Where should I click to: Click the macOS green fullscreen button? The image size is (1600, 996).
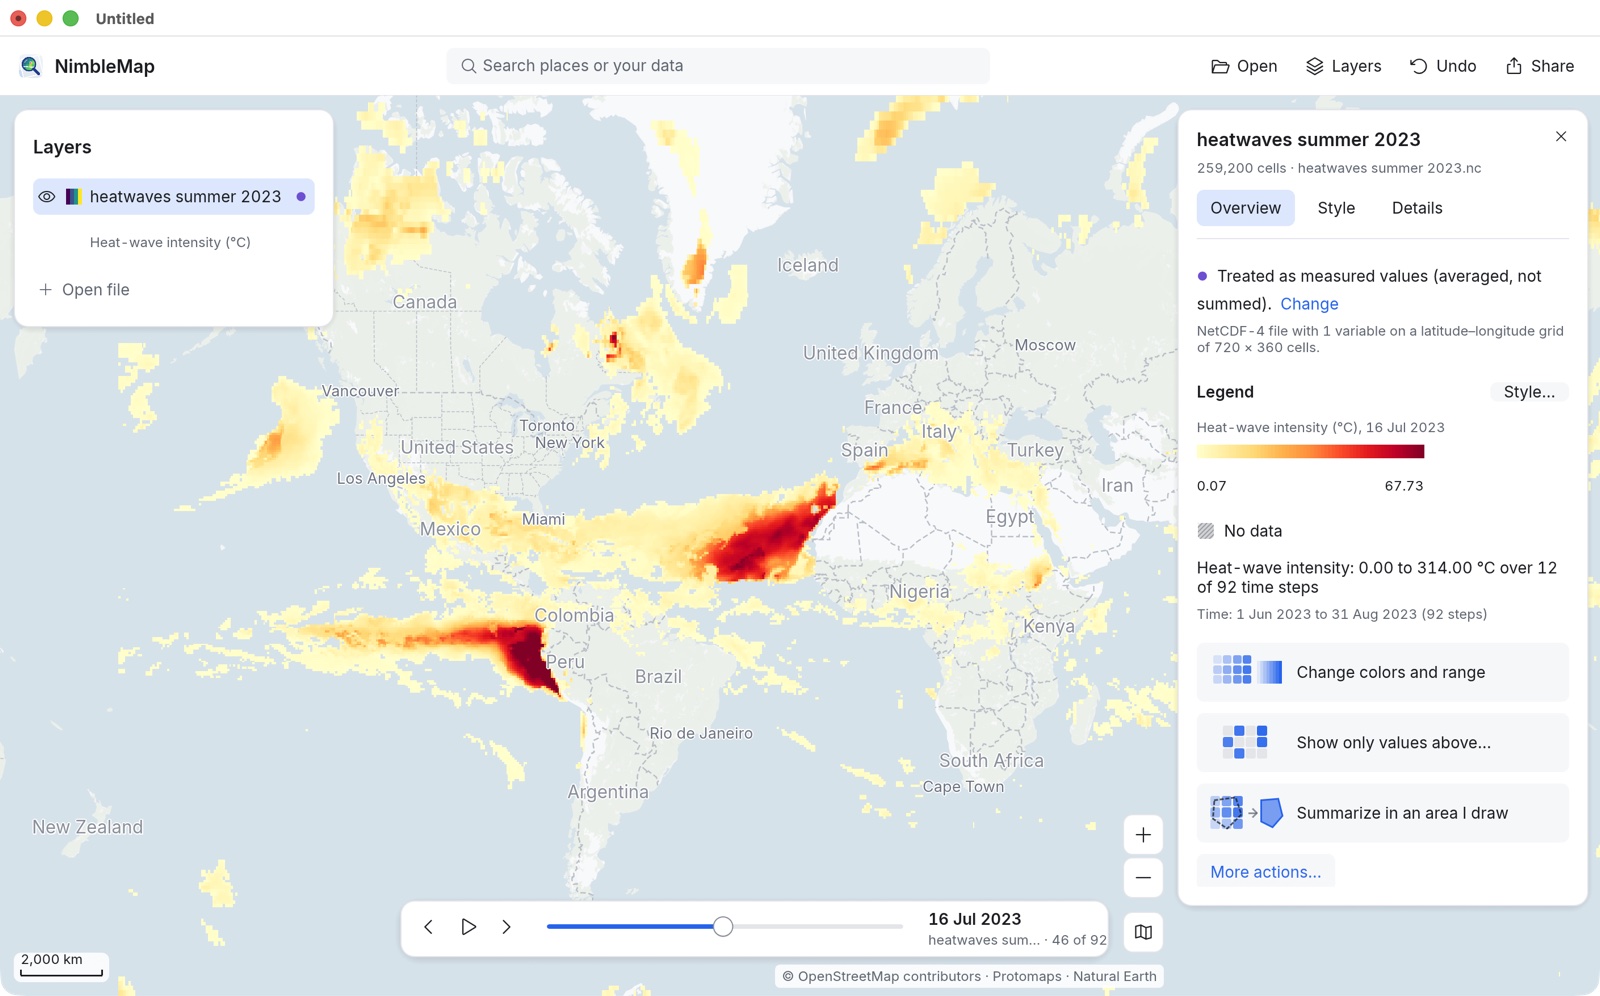pyautogui.click(x=70, y=18)
